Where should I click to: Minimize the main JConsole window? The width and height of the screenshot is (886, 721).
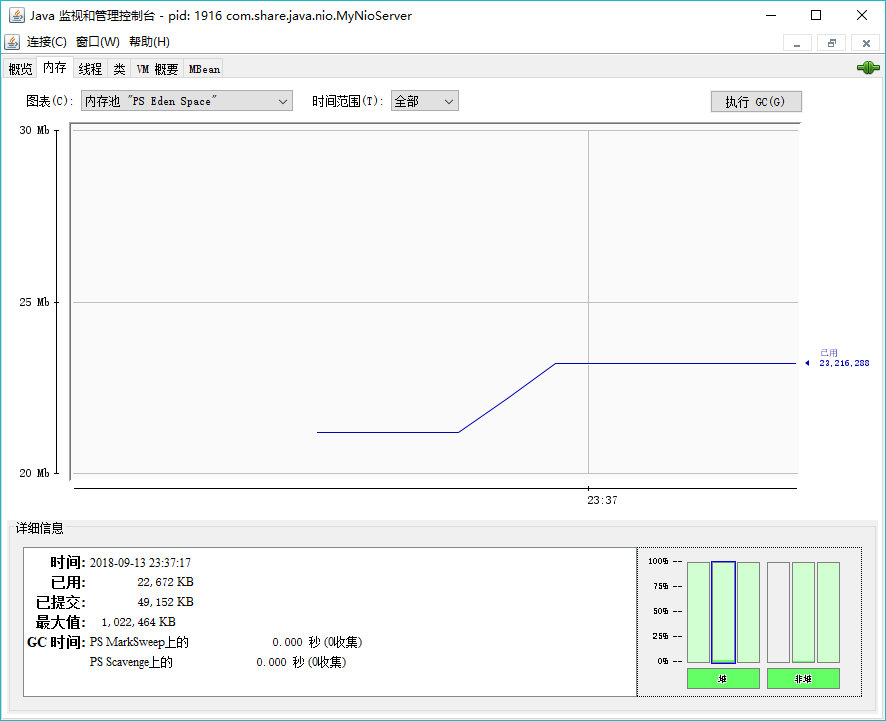[x=771, y=15]
